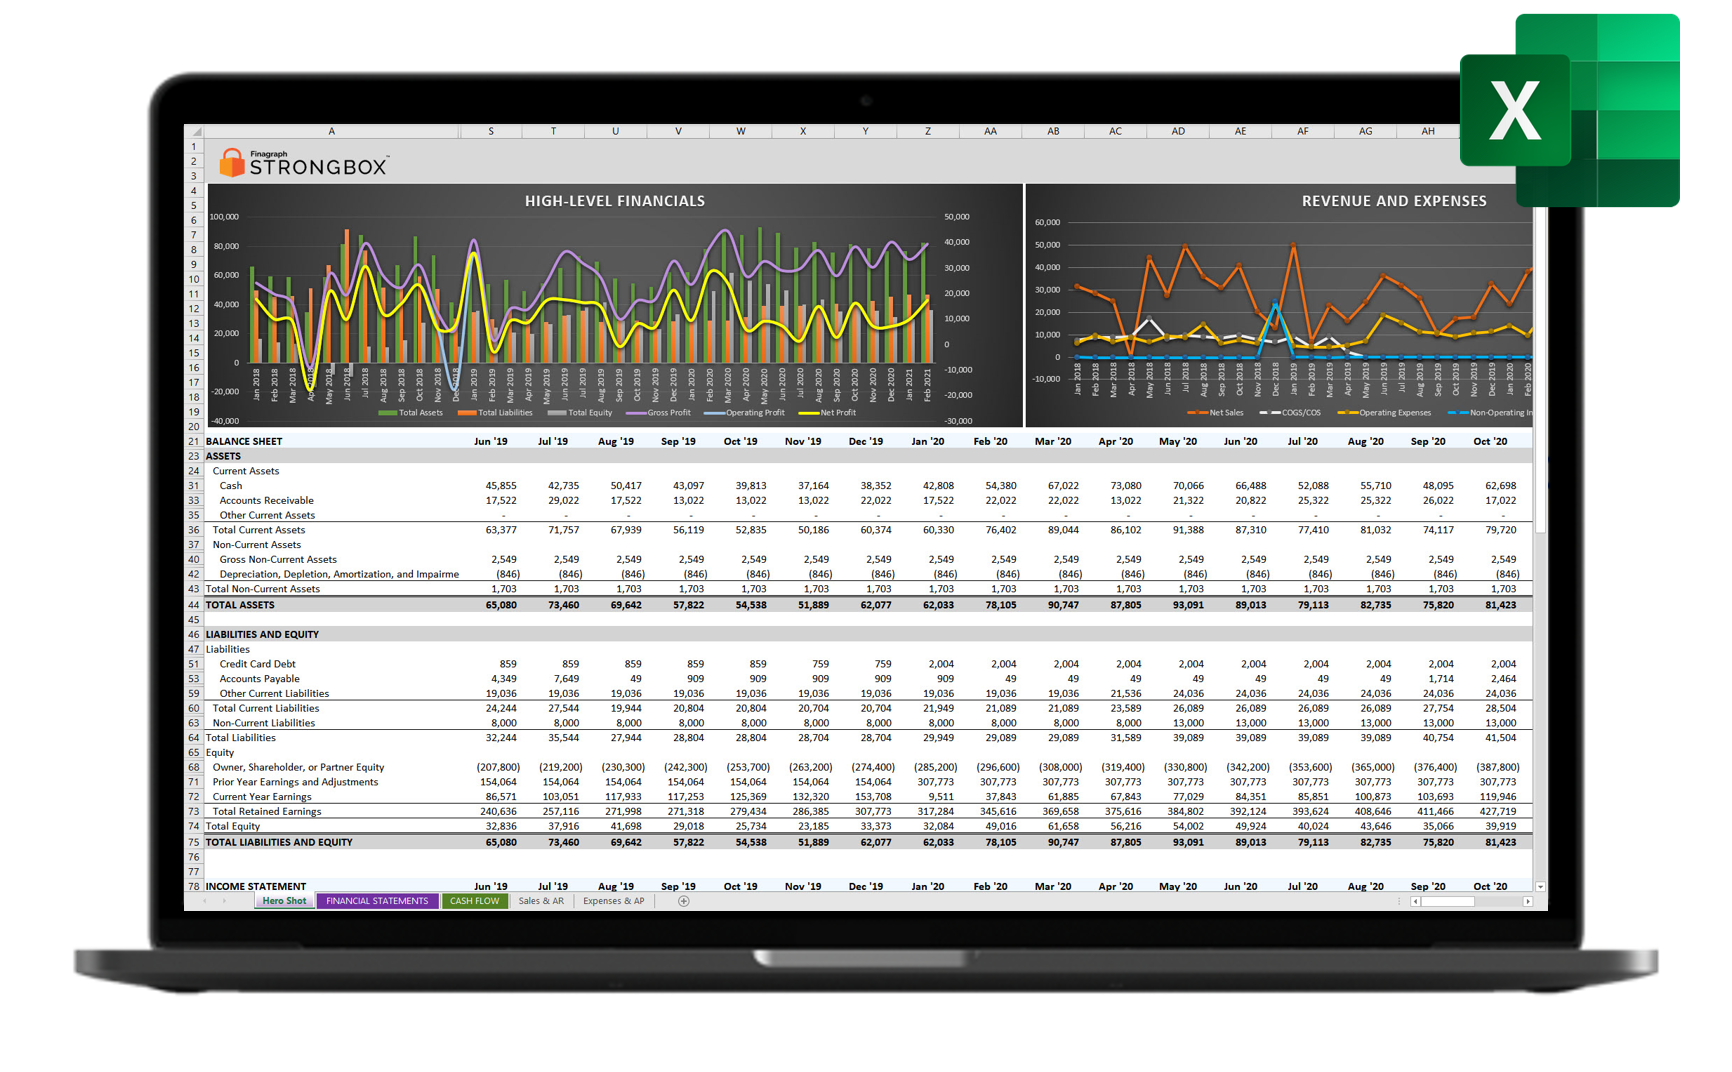Click the horizontal scrollbar left arrow
This screenshot has width=1732, height=1072.
click(x=1415, y=901)
